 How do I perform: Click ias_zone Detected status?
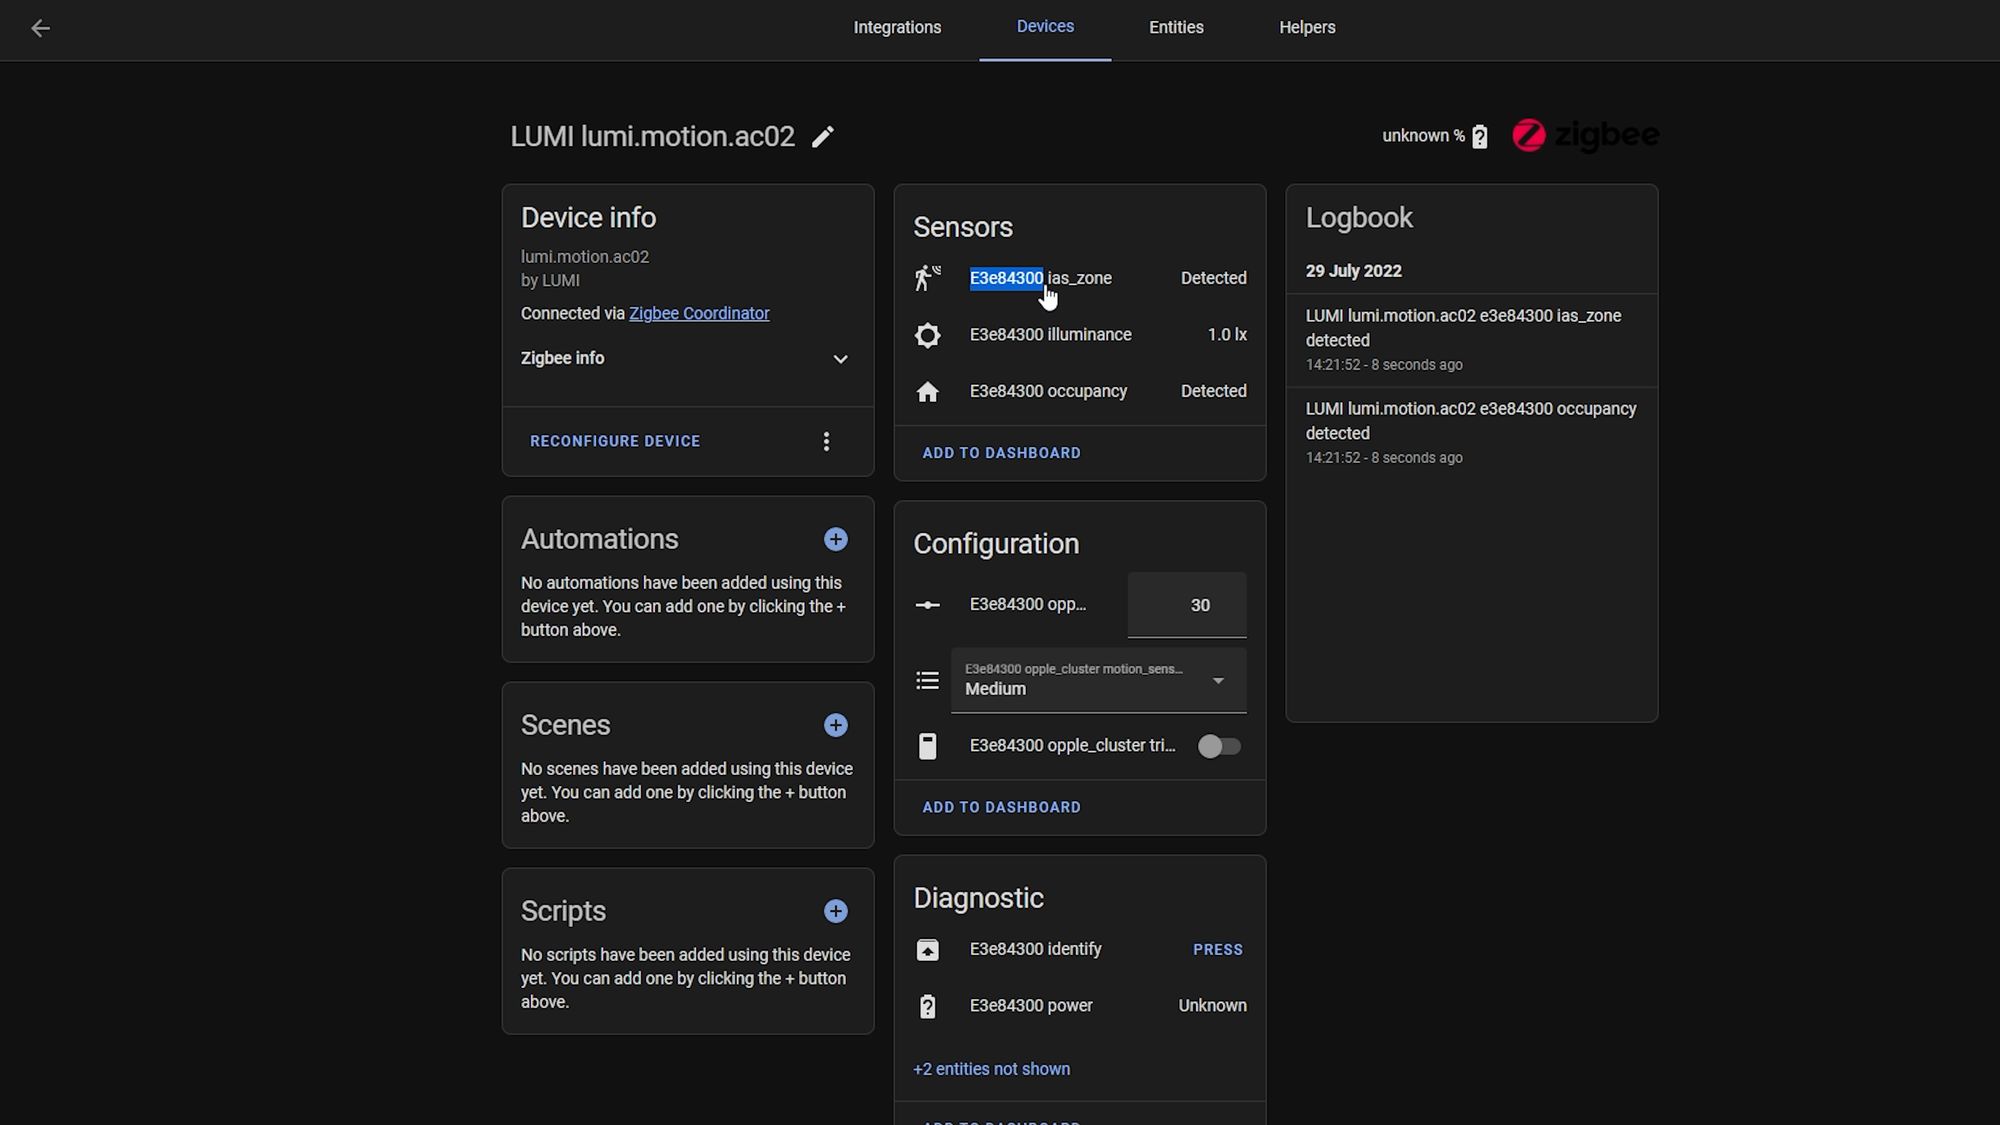pyautogui.click(x=1213, y=278)
